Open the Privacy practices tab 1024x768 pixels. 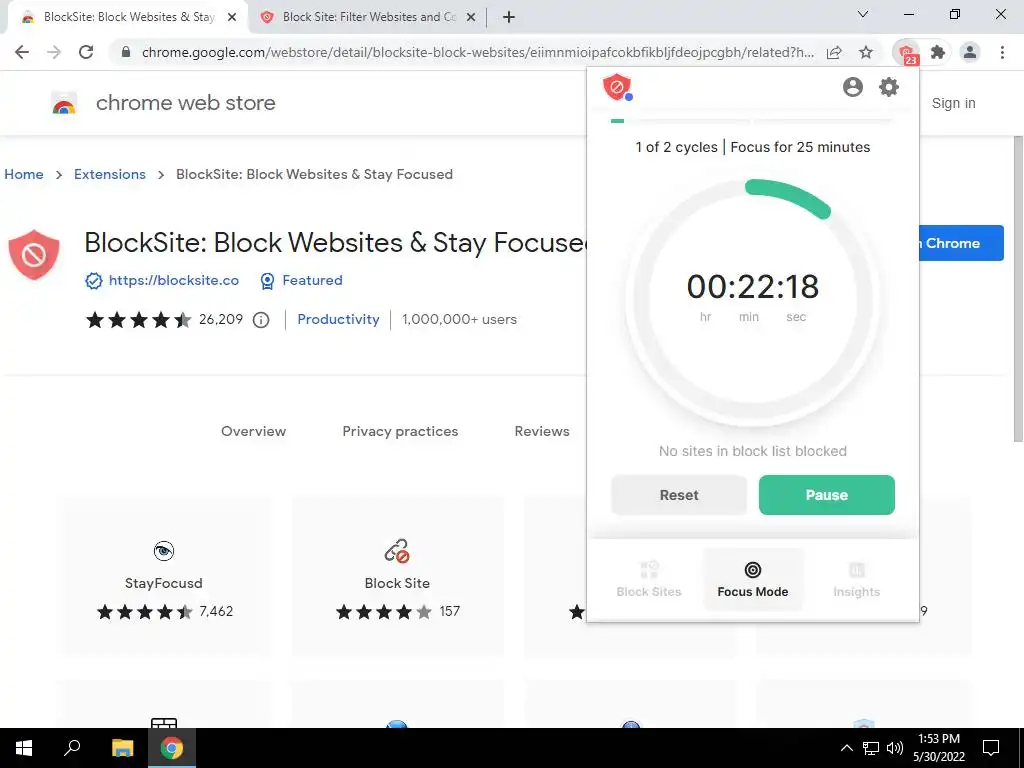tap(400, 431)
